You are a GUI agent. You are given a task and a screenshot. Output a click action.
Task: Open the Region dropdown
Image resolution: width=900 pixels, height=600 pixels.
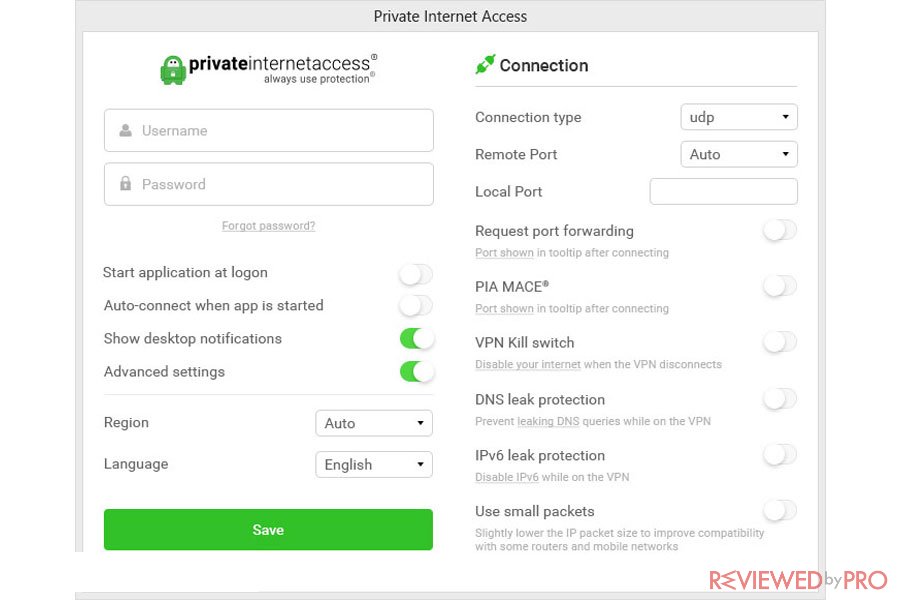374,423
